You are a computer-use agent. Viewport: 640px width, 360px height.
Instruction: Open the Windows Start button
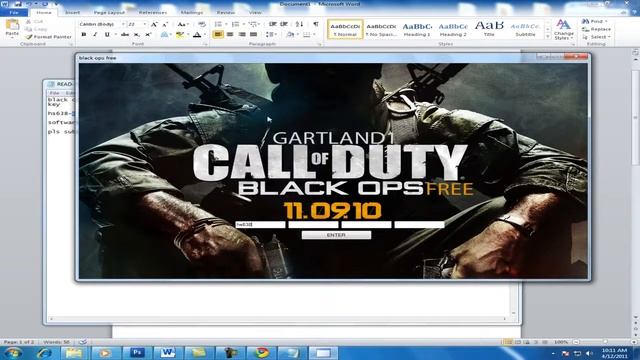coord(13,353)
